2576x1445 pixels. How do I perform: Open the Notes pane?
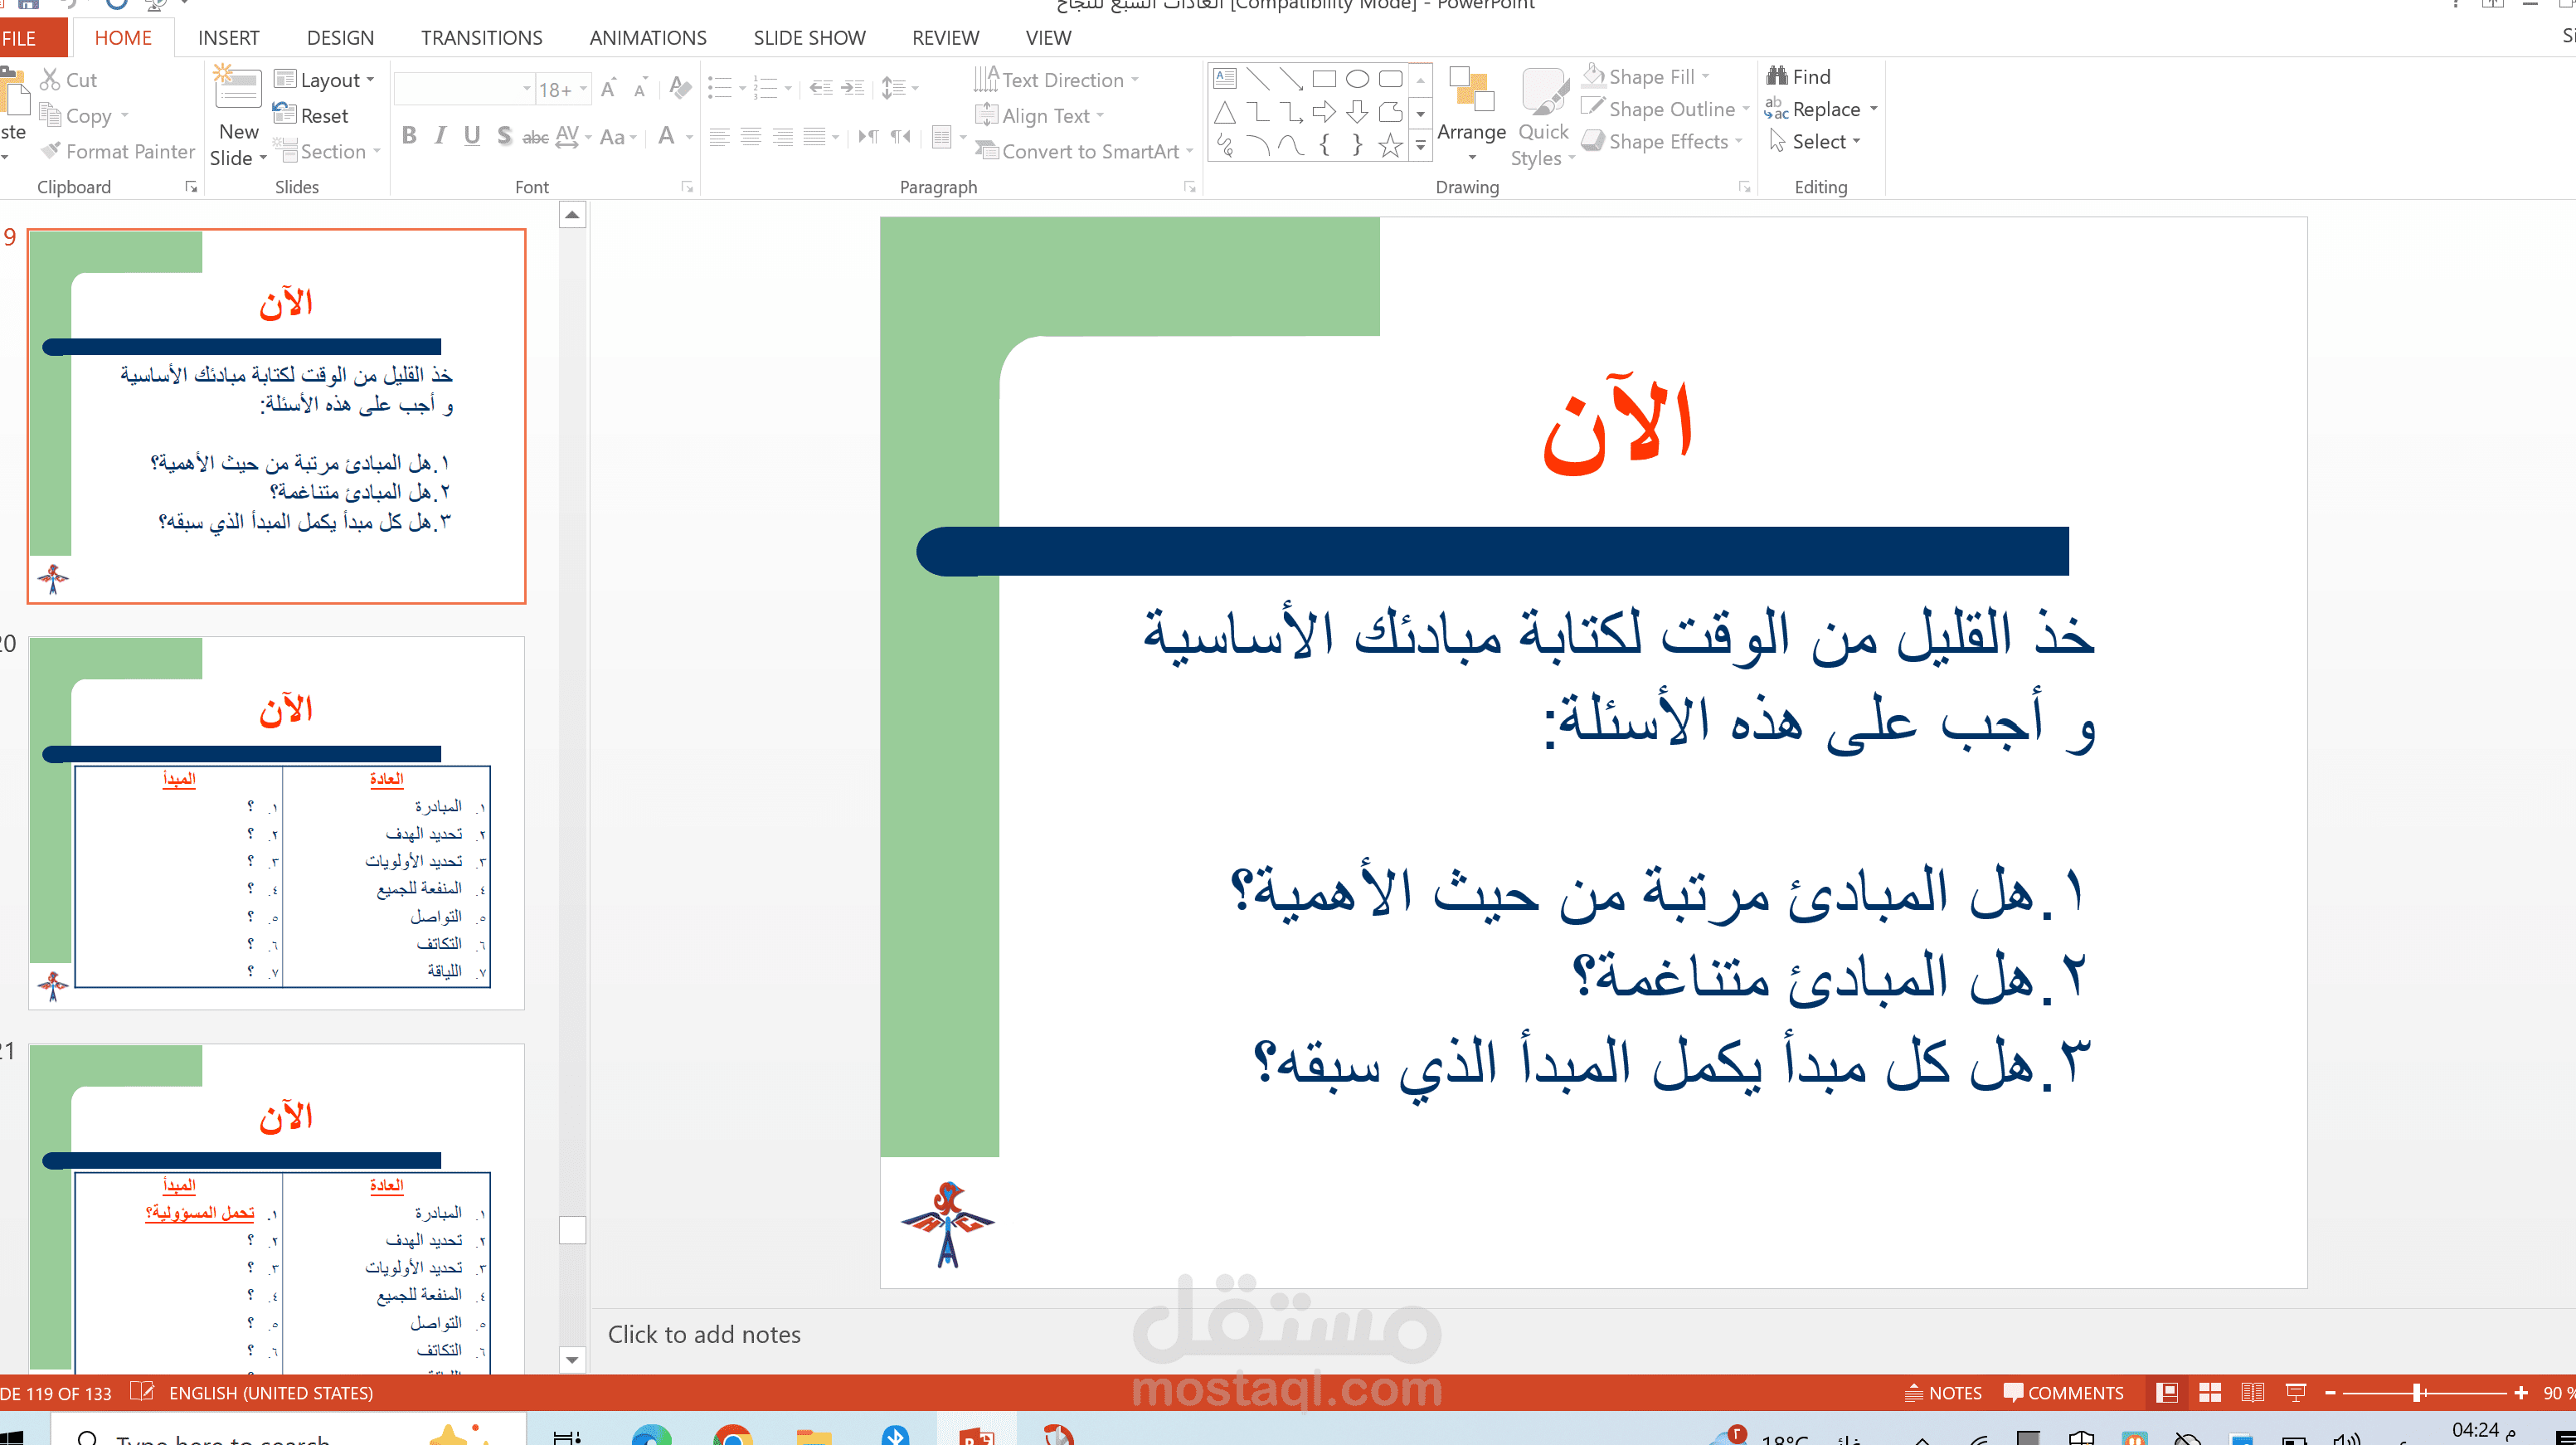(1943, 1392)
